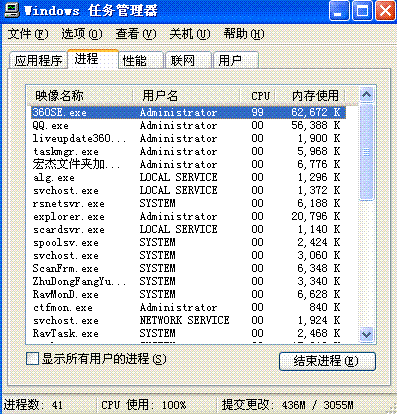Click the process list scroll-down arrow

click(x=366, y=334)
